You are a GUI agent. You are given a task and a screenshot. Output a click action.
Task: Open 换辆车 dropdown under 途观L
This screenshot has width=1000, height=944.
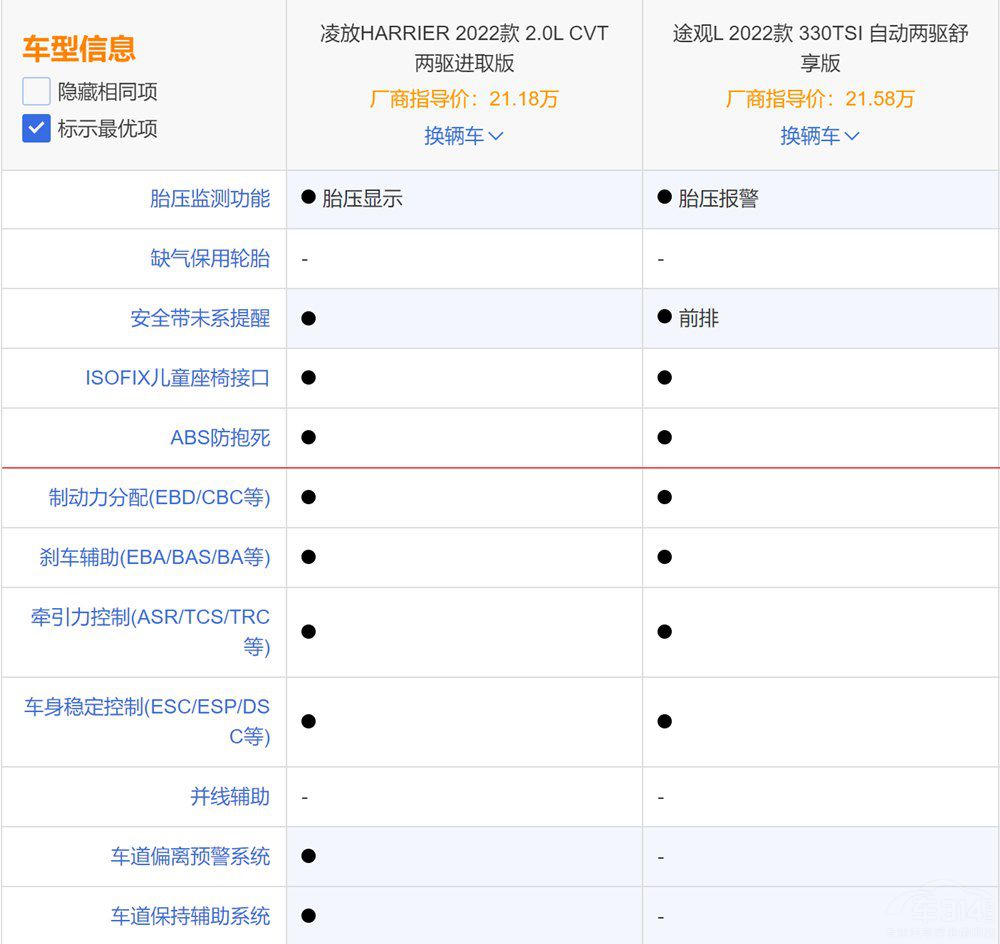click(x=820, y=136)
